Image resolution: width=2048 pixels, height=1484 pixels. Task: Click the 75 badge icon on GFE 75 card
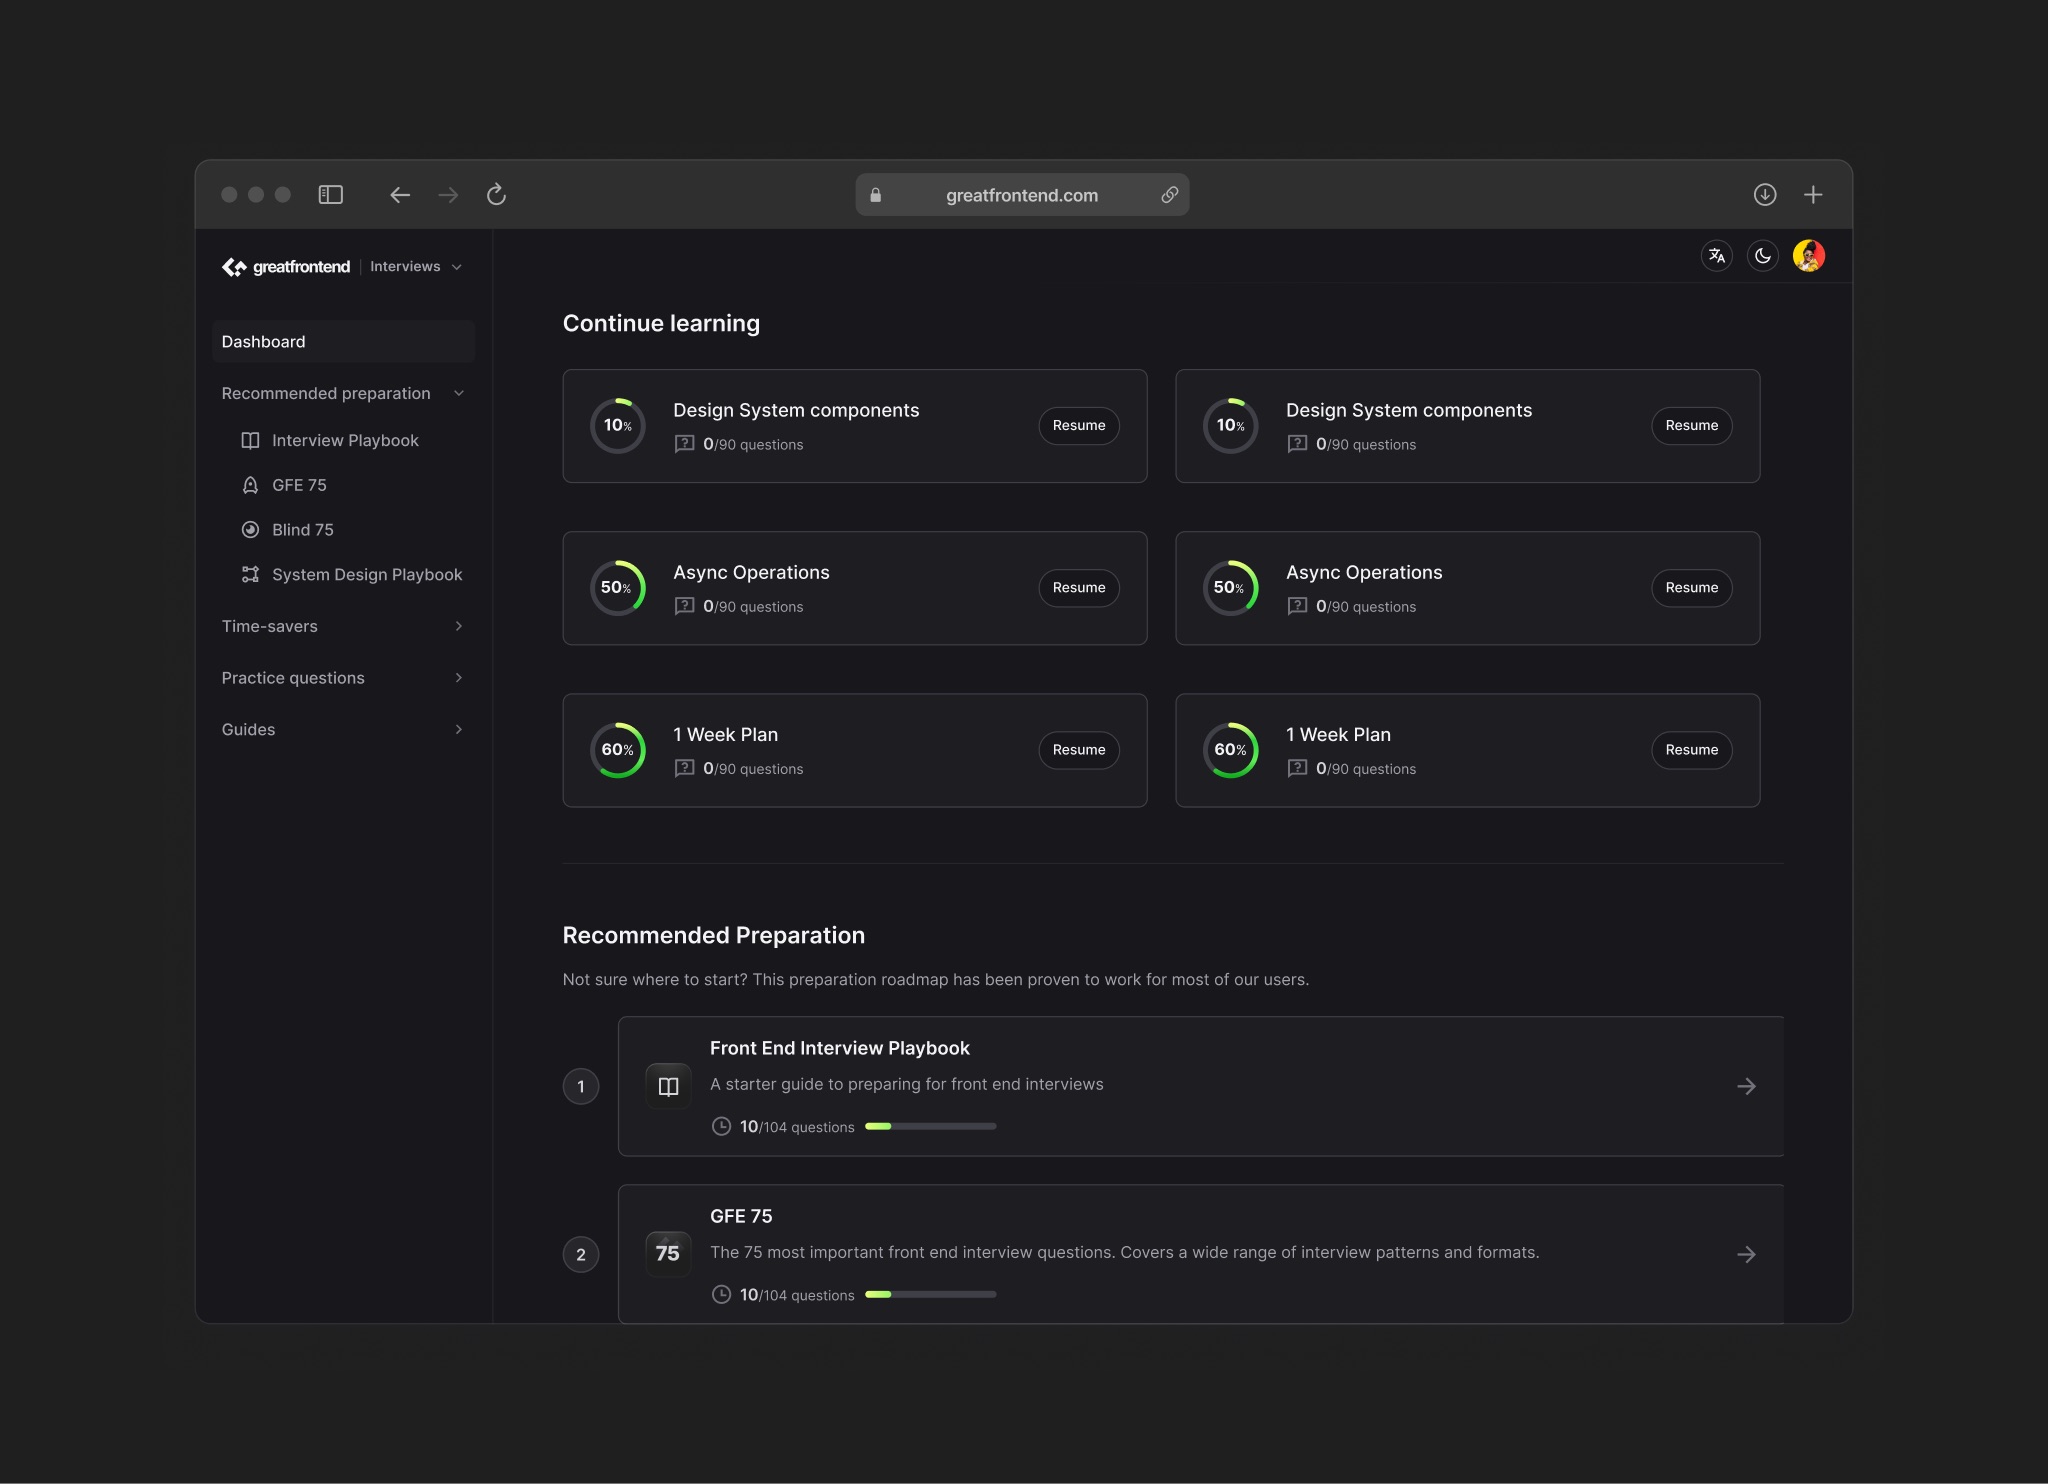[x=668, y=1254]
